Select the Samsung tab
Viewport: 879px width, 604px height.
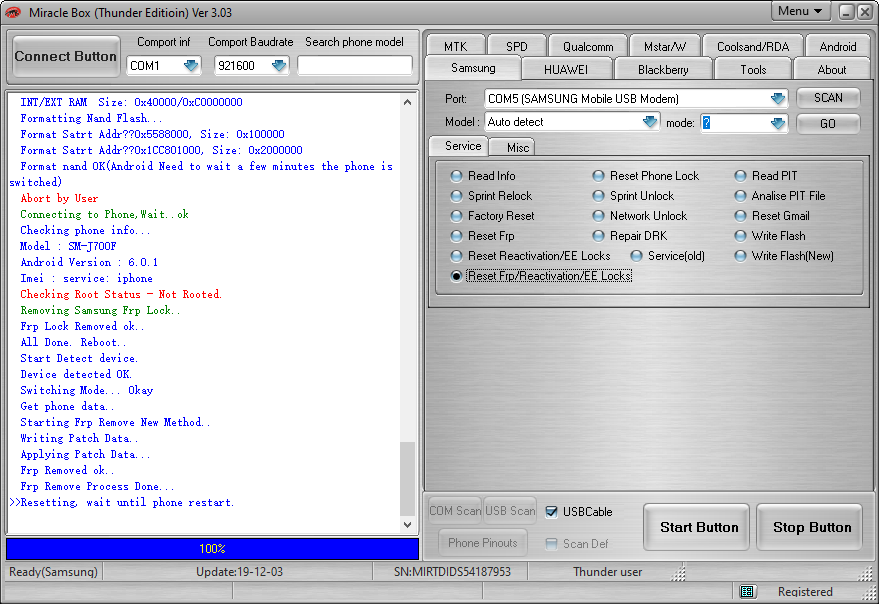[473, 68]
